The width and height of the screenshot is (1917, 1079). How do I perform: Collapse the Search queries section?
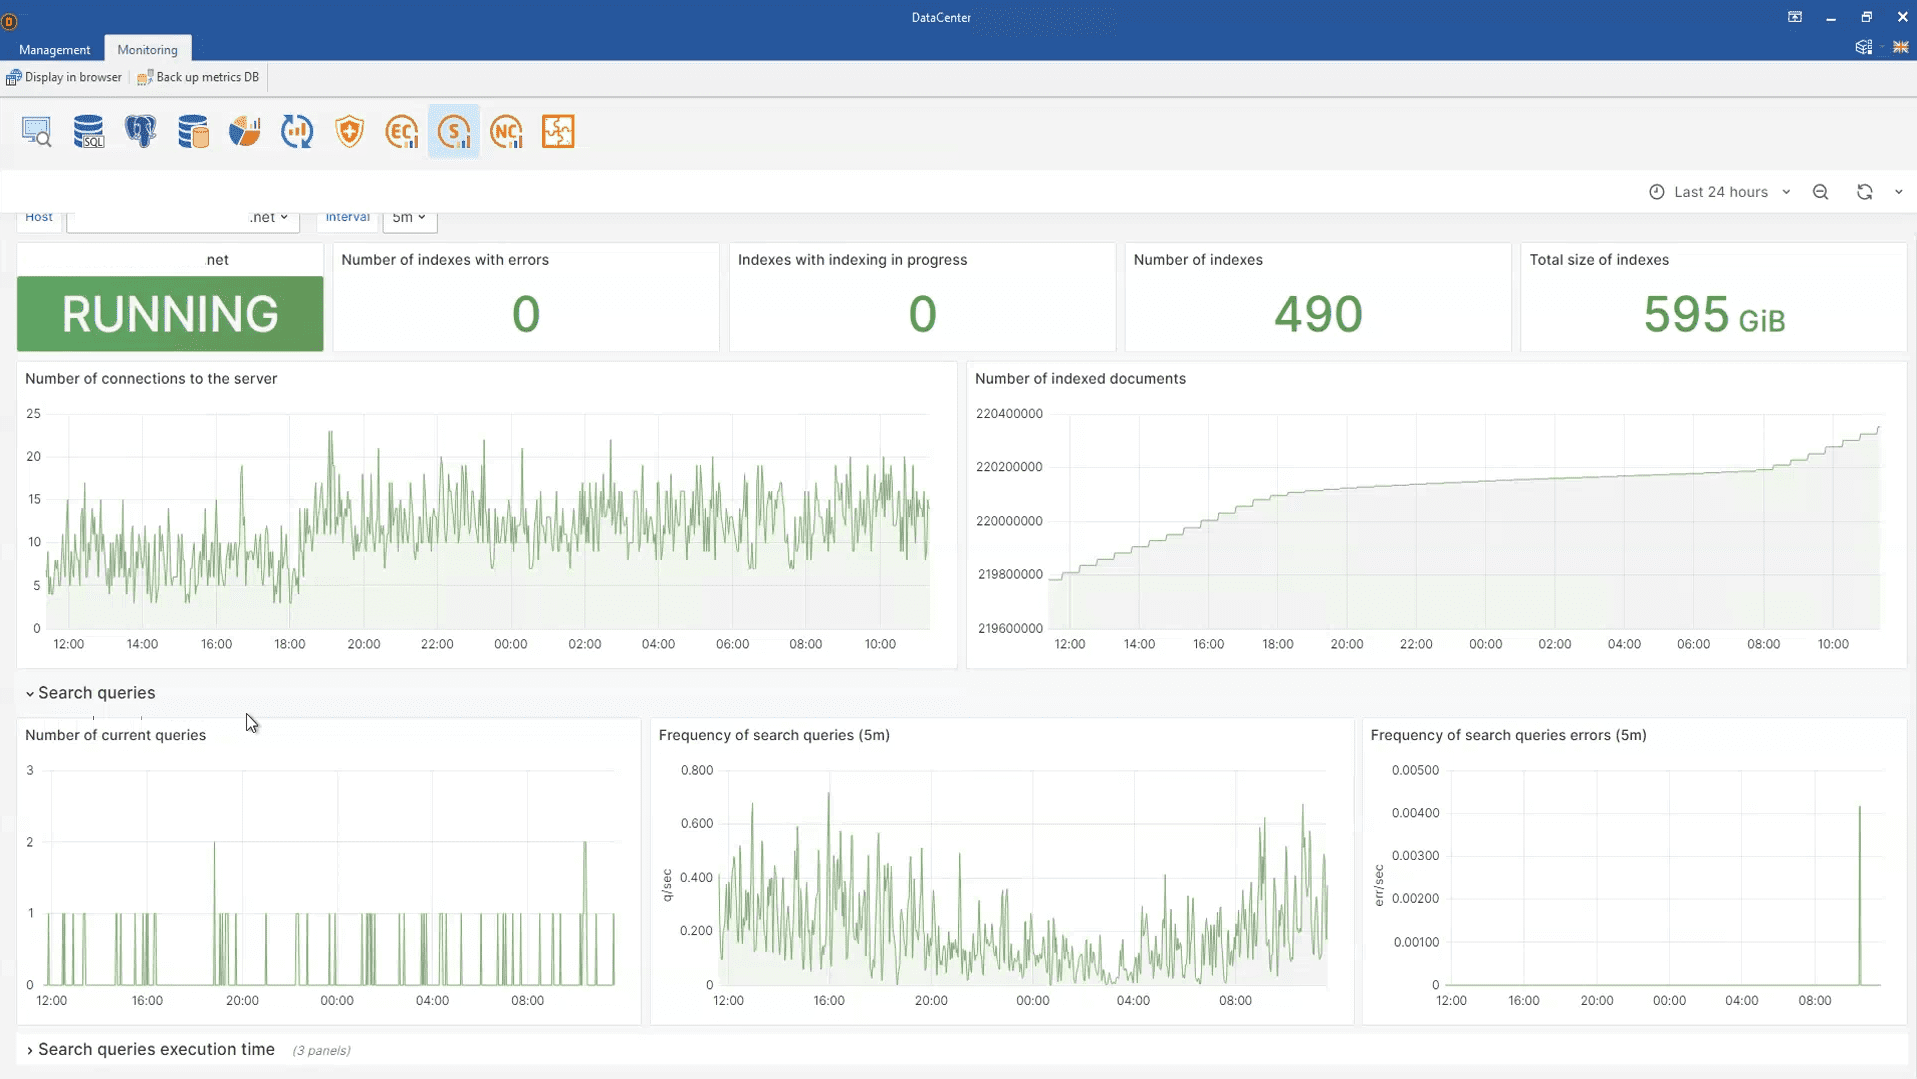(90, 693)
